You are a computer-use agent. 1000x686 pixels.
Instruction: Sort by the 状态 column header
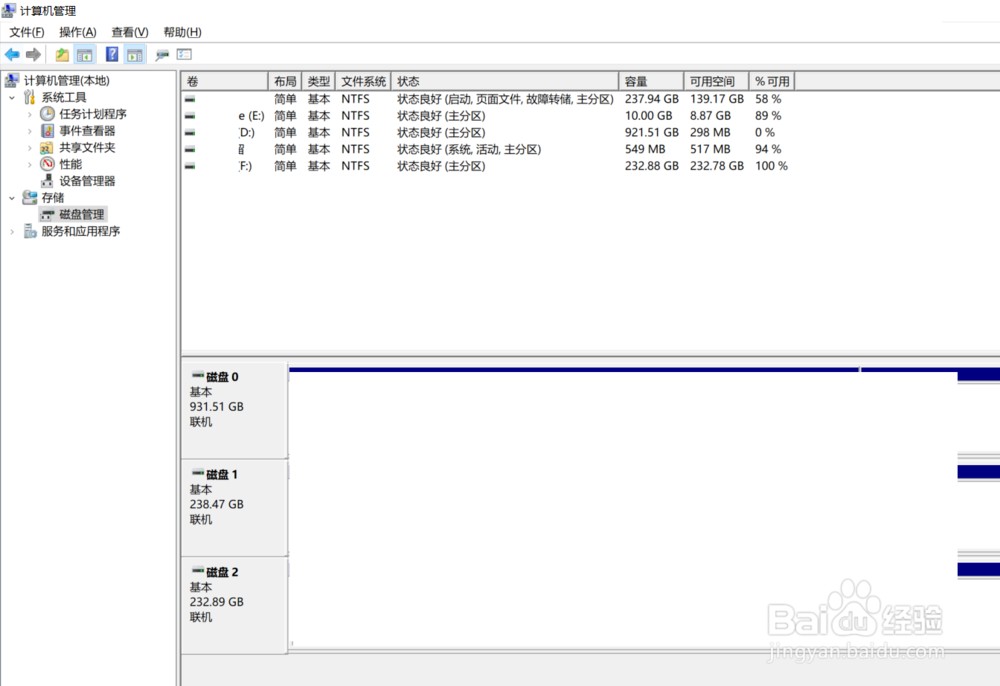point(505,82)
